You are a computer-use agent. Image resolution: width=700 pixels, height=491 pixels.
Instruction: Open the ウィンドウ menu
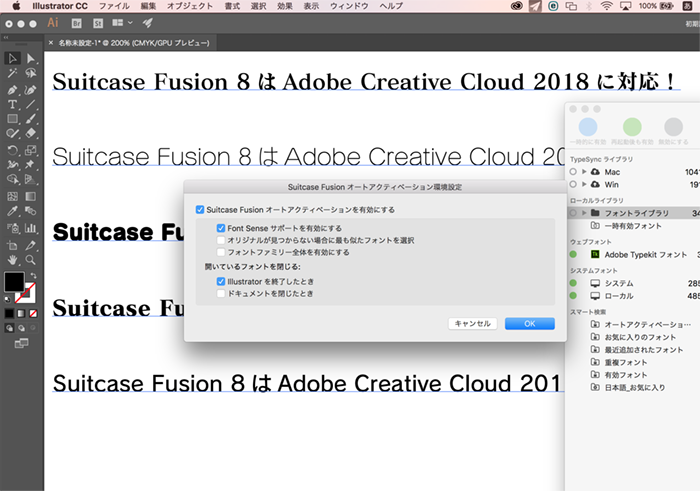(349, 6)
